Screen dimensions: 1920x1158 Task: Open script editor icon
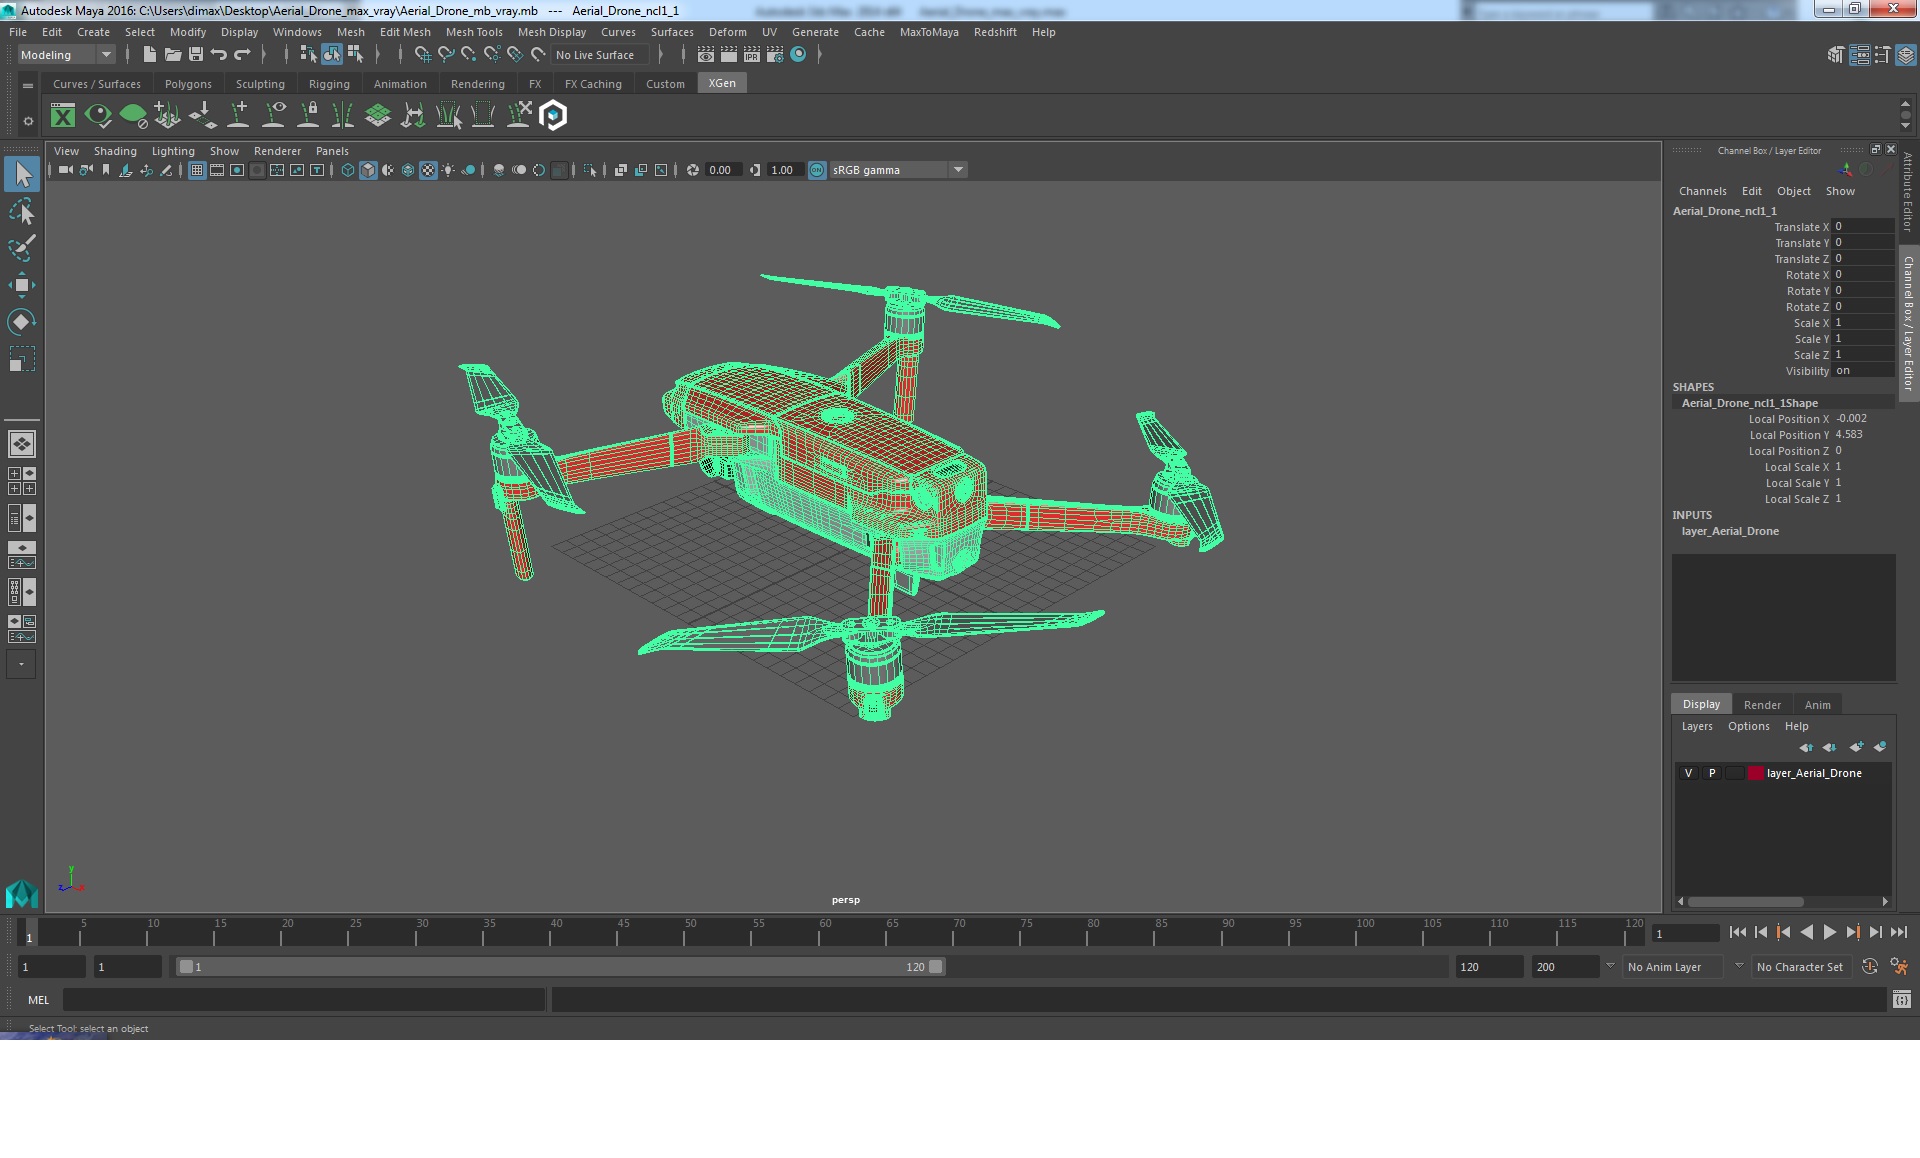1901,999
